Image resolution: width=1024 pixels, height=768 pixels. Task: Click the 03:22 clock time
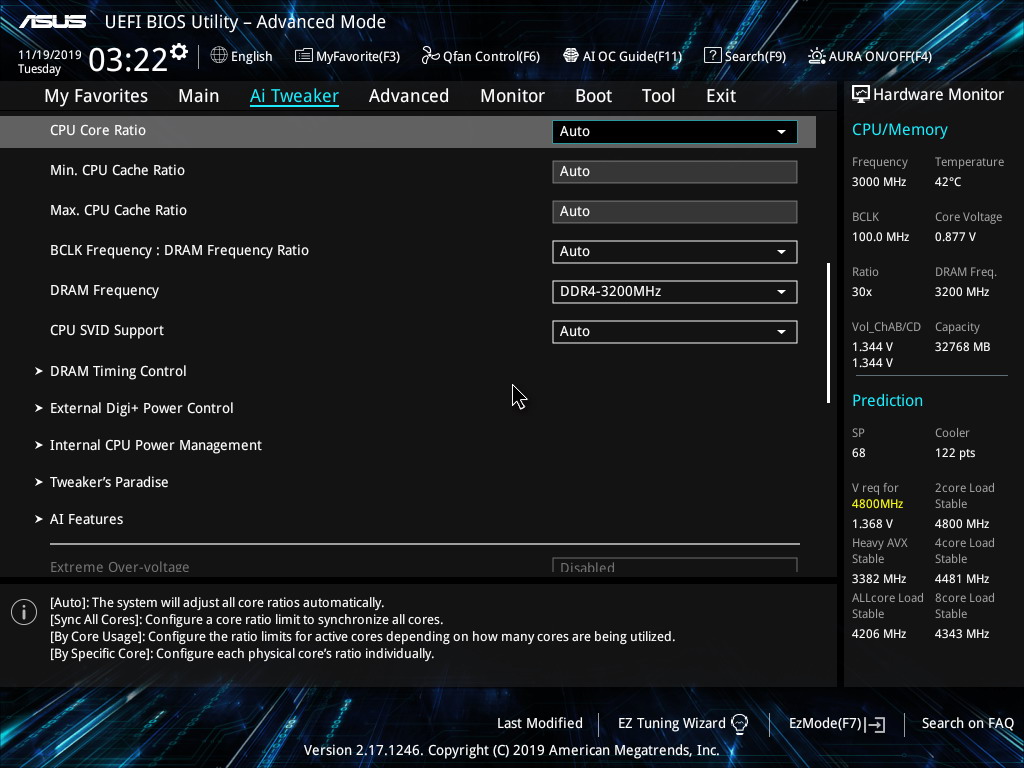(x=128, y=60)
